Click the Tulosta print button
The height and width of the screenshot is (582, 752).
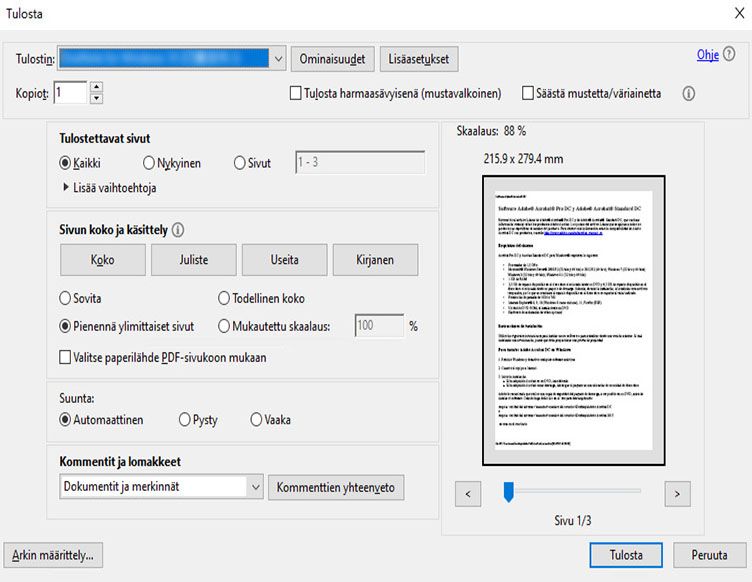click(626, 555)
